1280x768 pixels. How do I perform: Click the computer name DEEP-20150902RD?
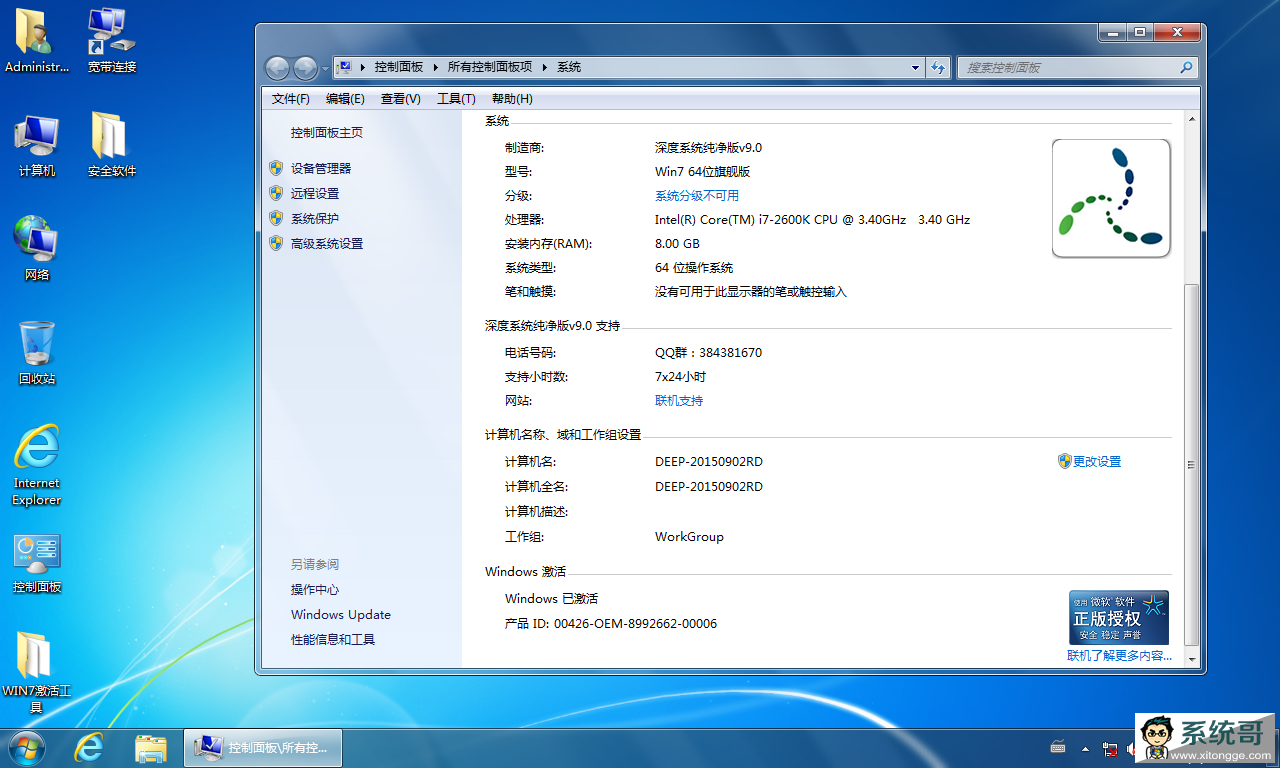(x=709, y=462)
